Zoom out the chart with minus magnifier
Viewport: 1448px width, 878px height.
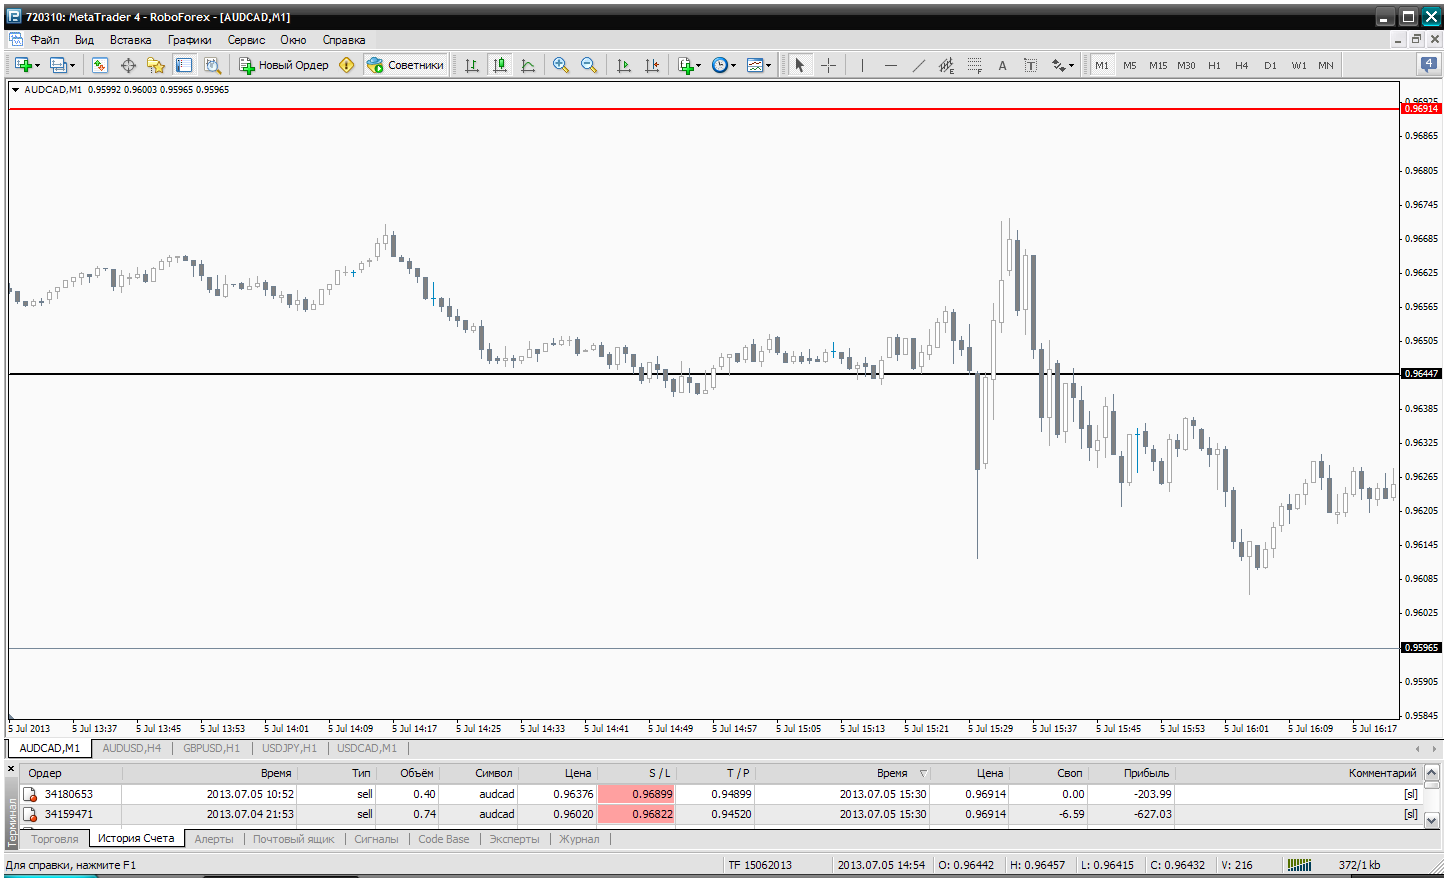[589, 65]
